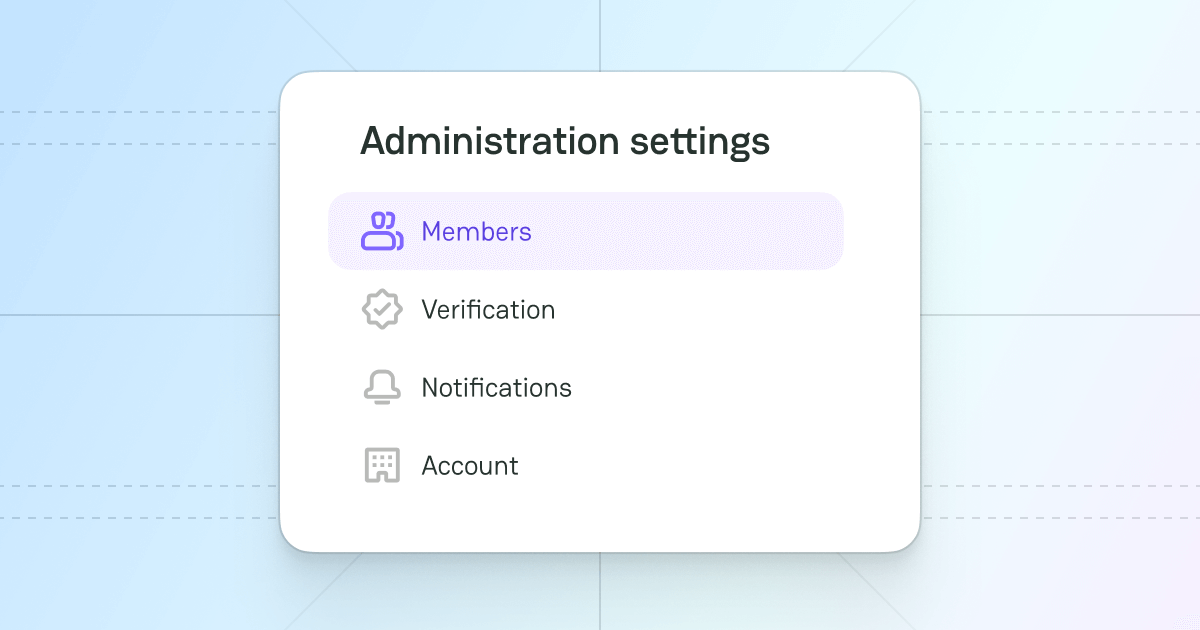Viewport: 1200px width, 630px height.
Task: Click the Notifications bell icon
Action: coord(381,387)
